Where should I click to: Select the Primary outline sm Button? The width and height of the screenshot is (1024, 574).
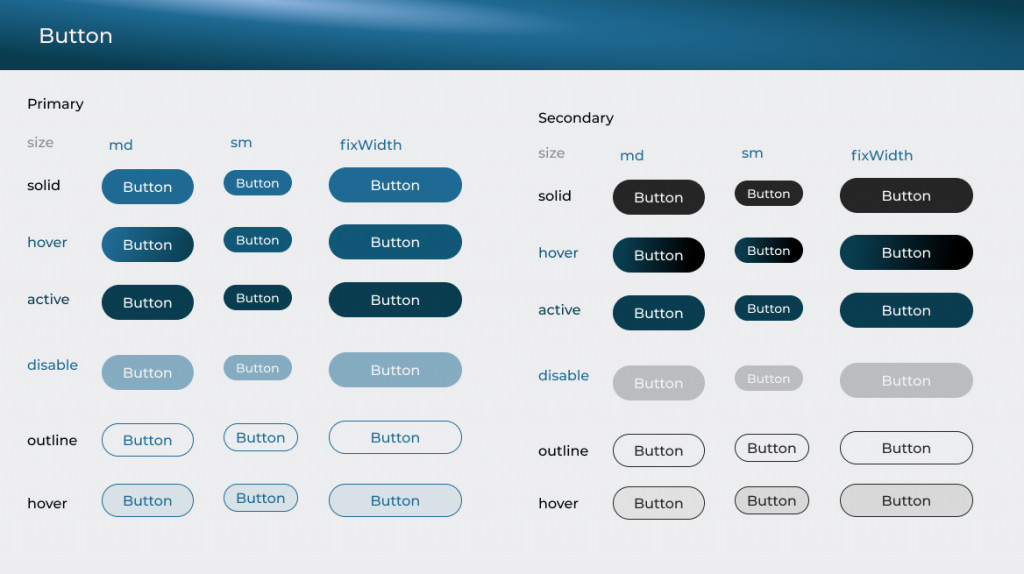(261, 437)
